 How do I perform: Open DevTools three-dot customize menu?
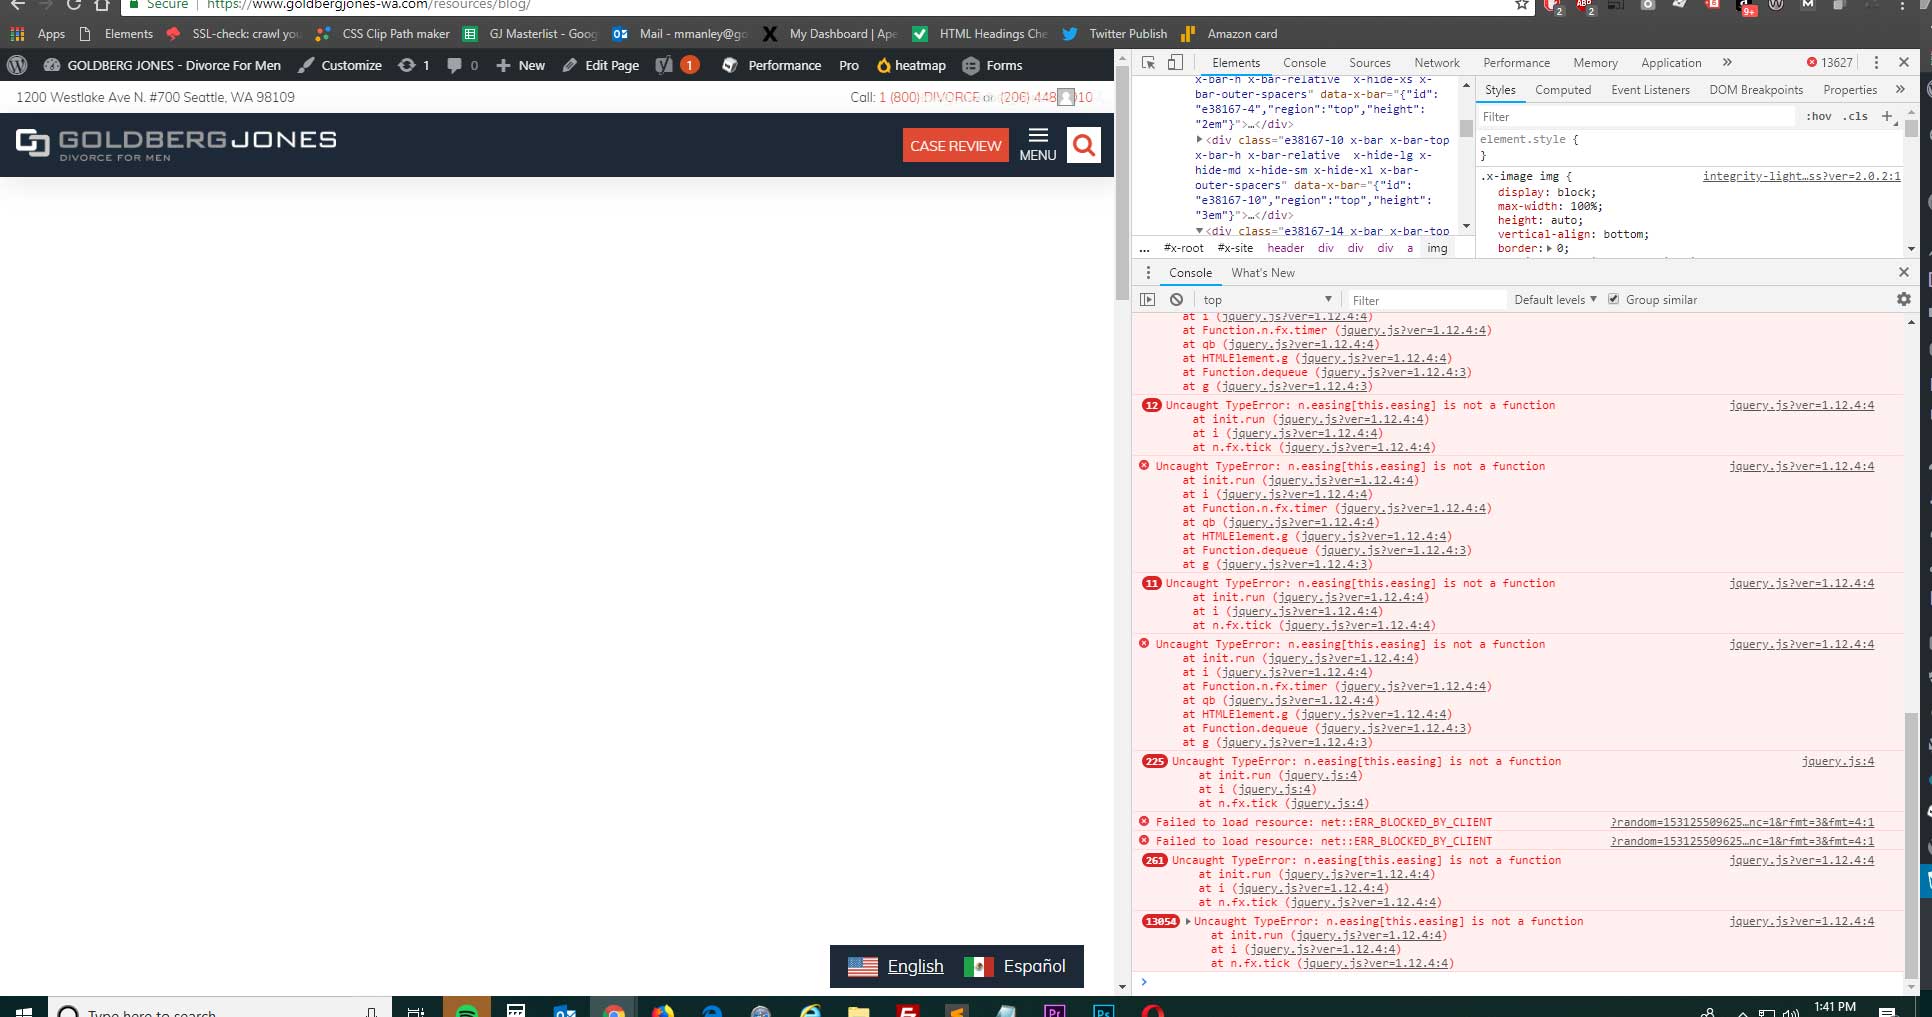click(1875, 62)
